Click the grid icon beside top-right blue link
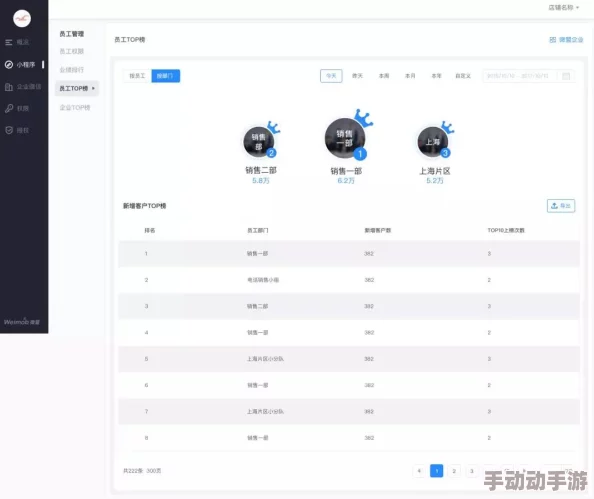 point(553,40)
